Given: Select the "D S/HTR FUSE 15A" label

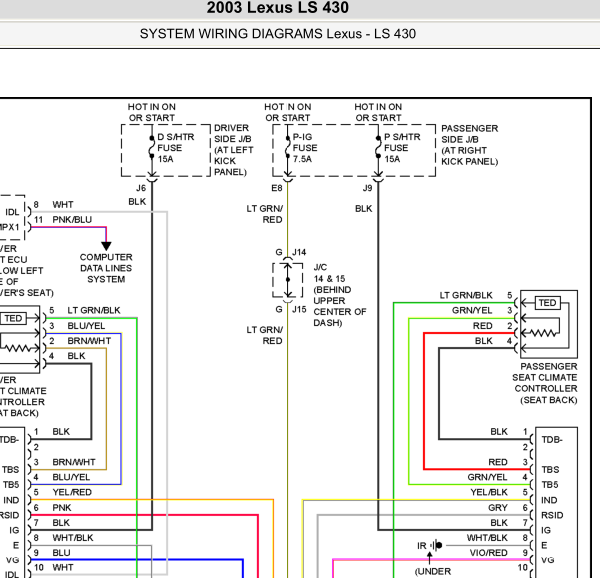Looking at the screenshot, I should point(176,148).
